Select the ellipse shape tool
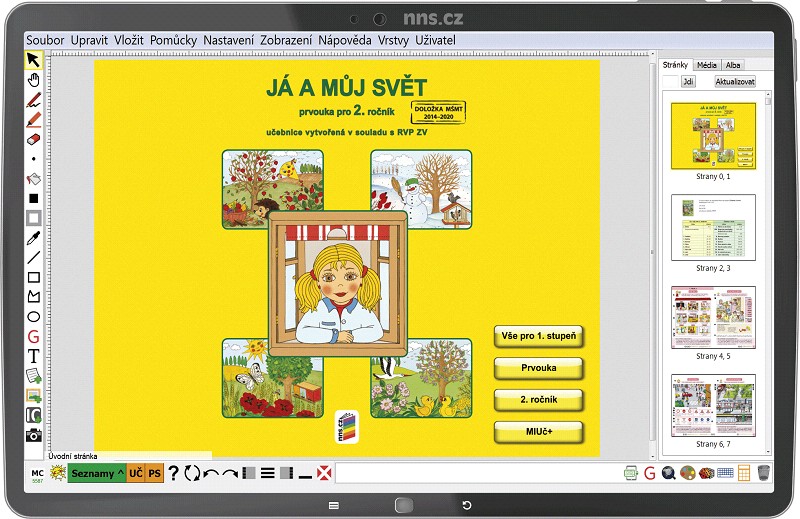 click(33, 317)
